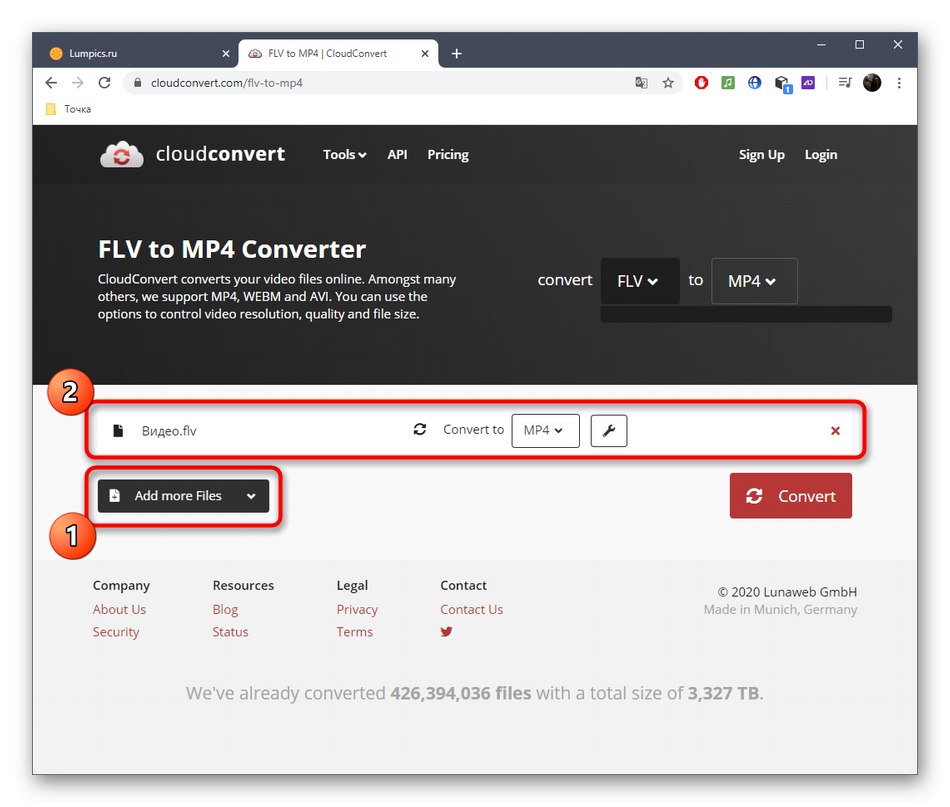Click the refresh arrows icon beside Convert to
The height and width of the screenshot is (807, 950).
(x=420, y=430)
